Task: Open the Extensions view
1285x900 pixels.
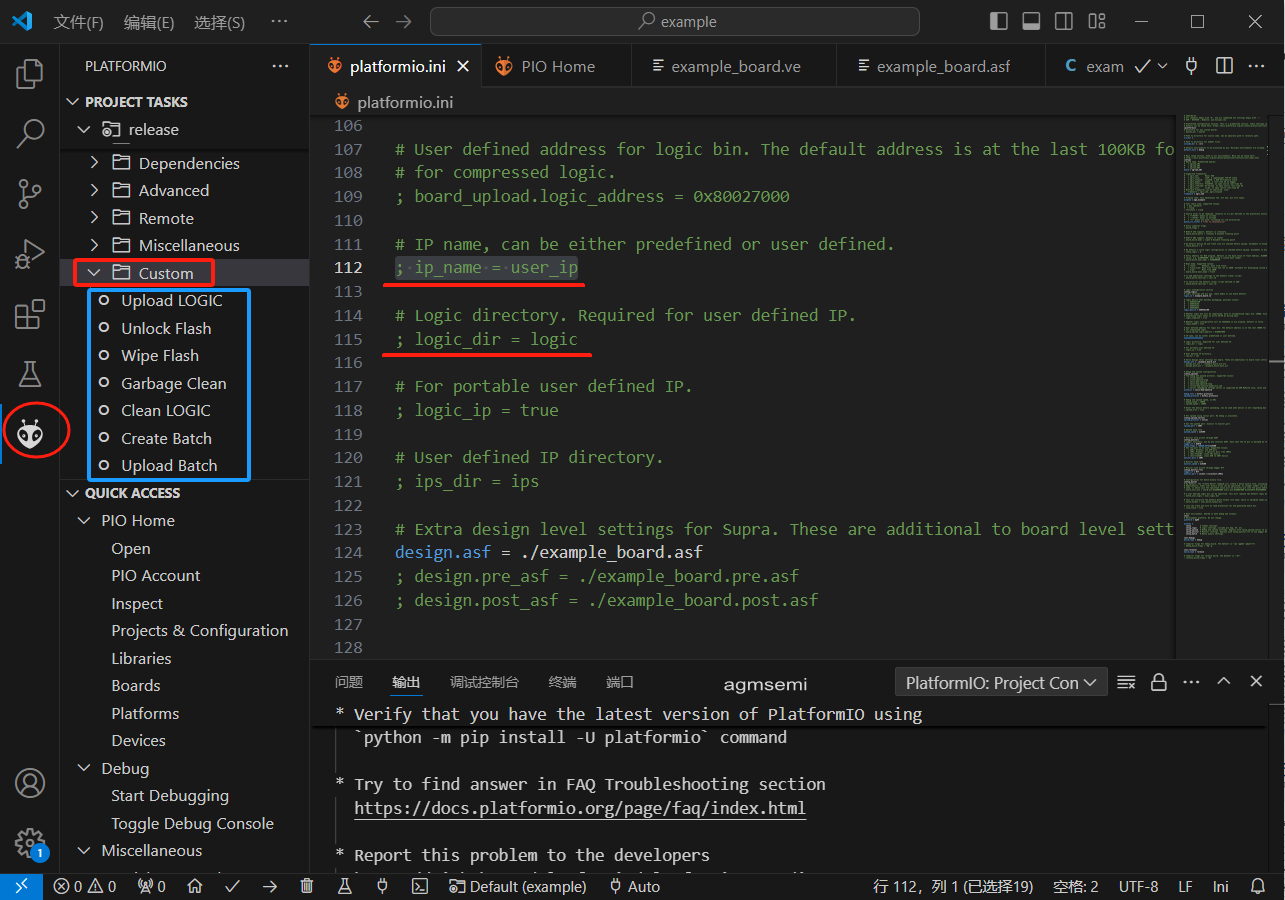Action: click(30, 314)
